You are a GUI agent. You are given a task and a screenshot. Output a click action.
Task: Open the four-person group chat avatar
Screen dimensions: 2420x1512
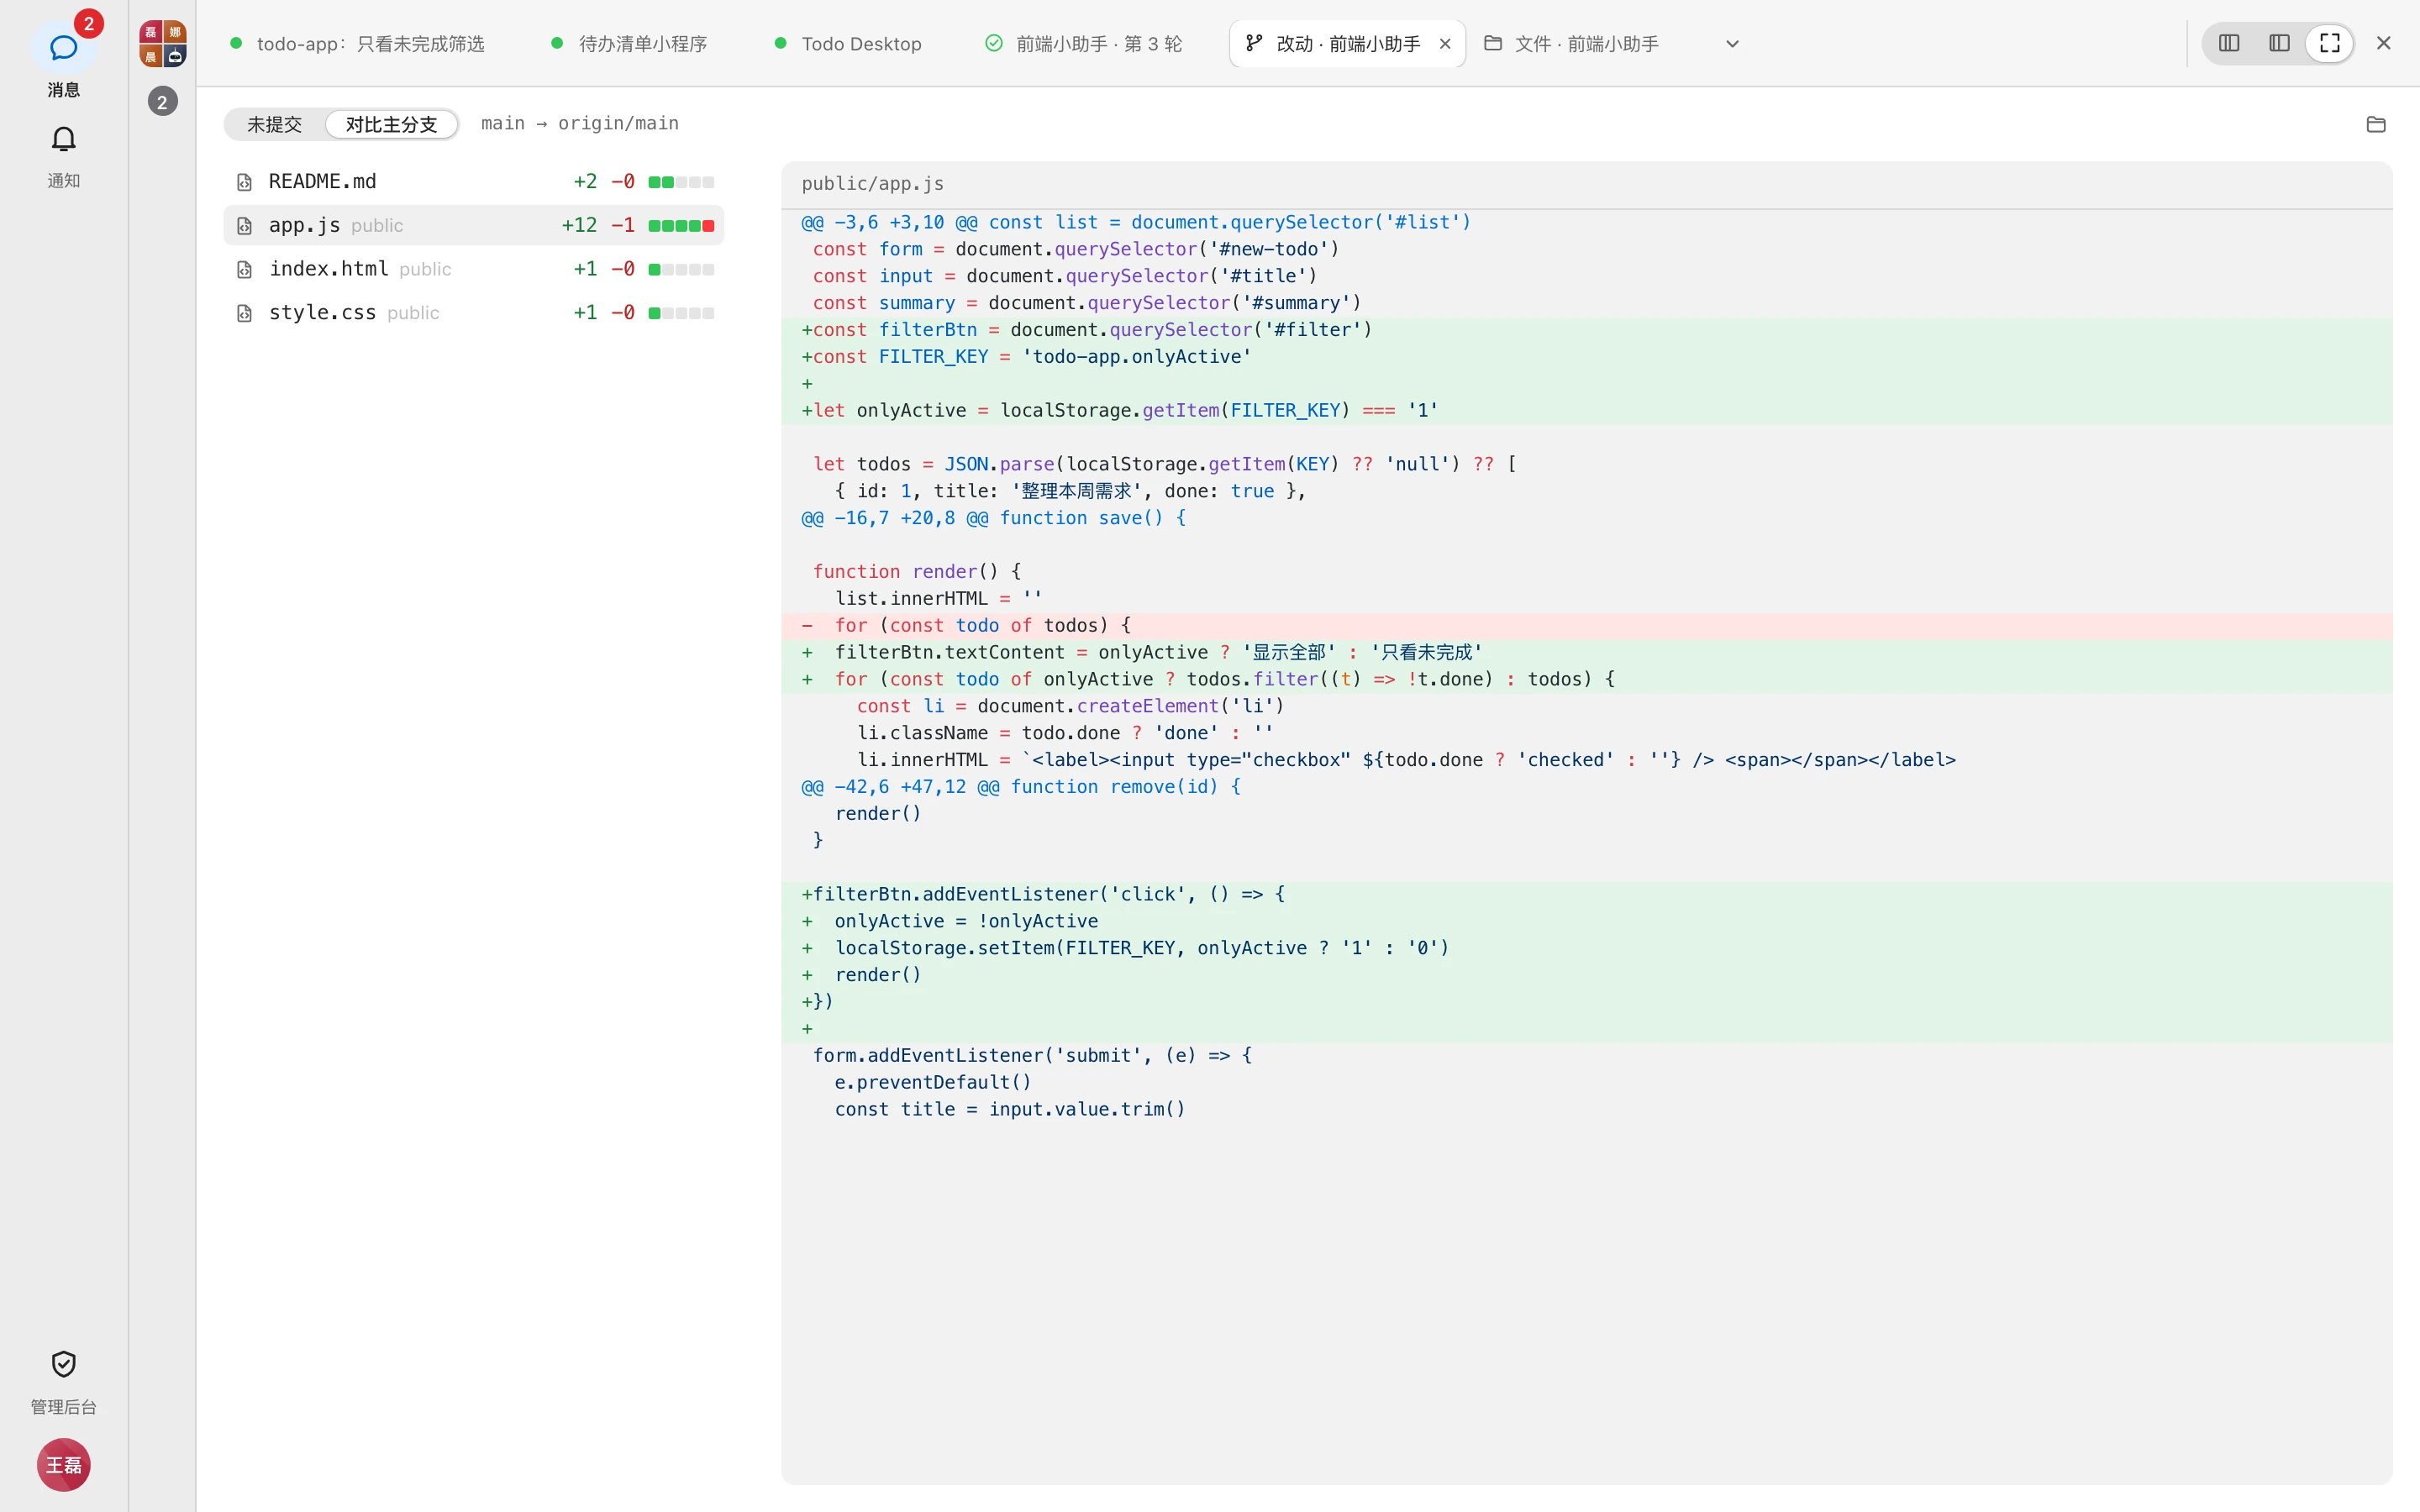coord(162,44)
